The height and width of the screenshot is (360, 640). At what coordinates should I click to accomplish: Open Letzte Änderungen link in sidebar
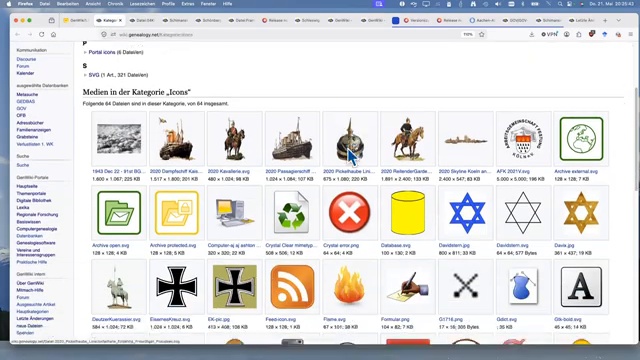tap(35, 318)
